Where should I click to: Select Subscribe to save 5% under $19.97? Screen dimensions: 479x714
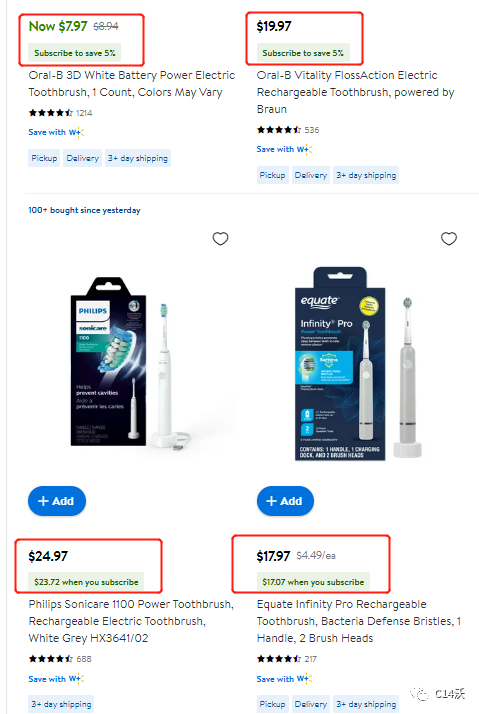point(303,53)
